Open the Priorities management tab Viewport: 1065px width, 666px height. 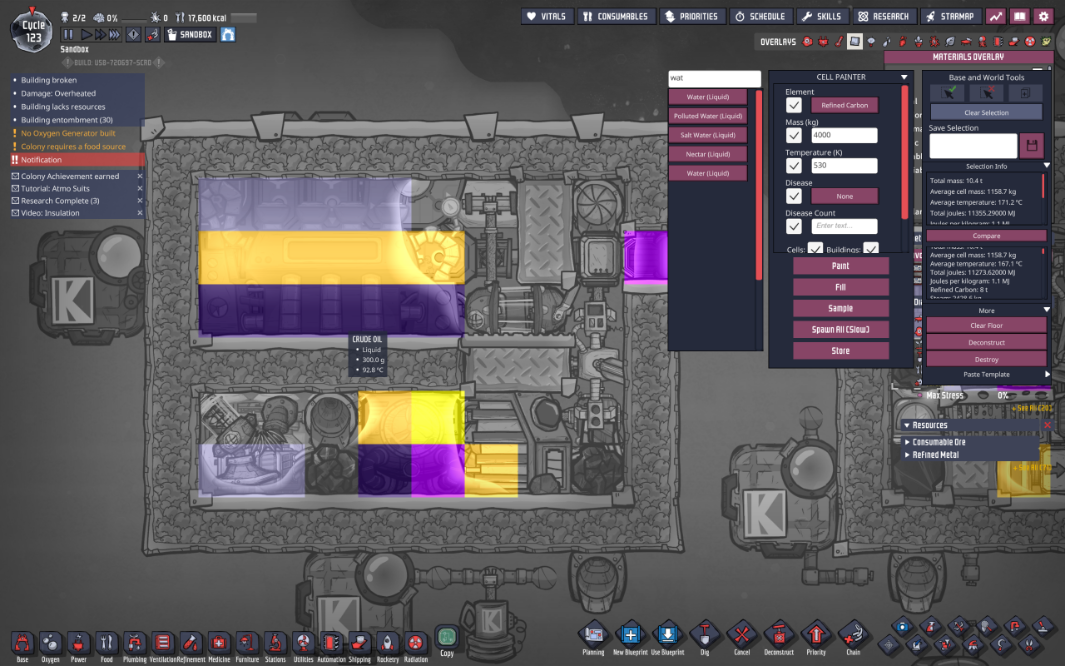691,16
